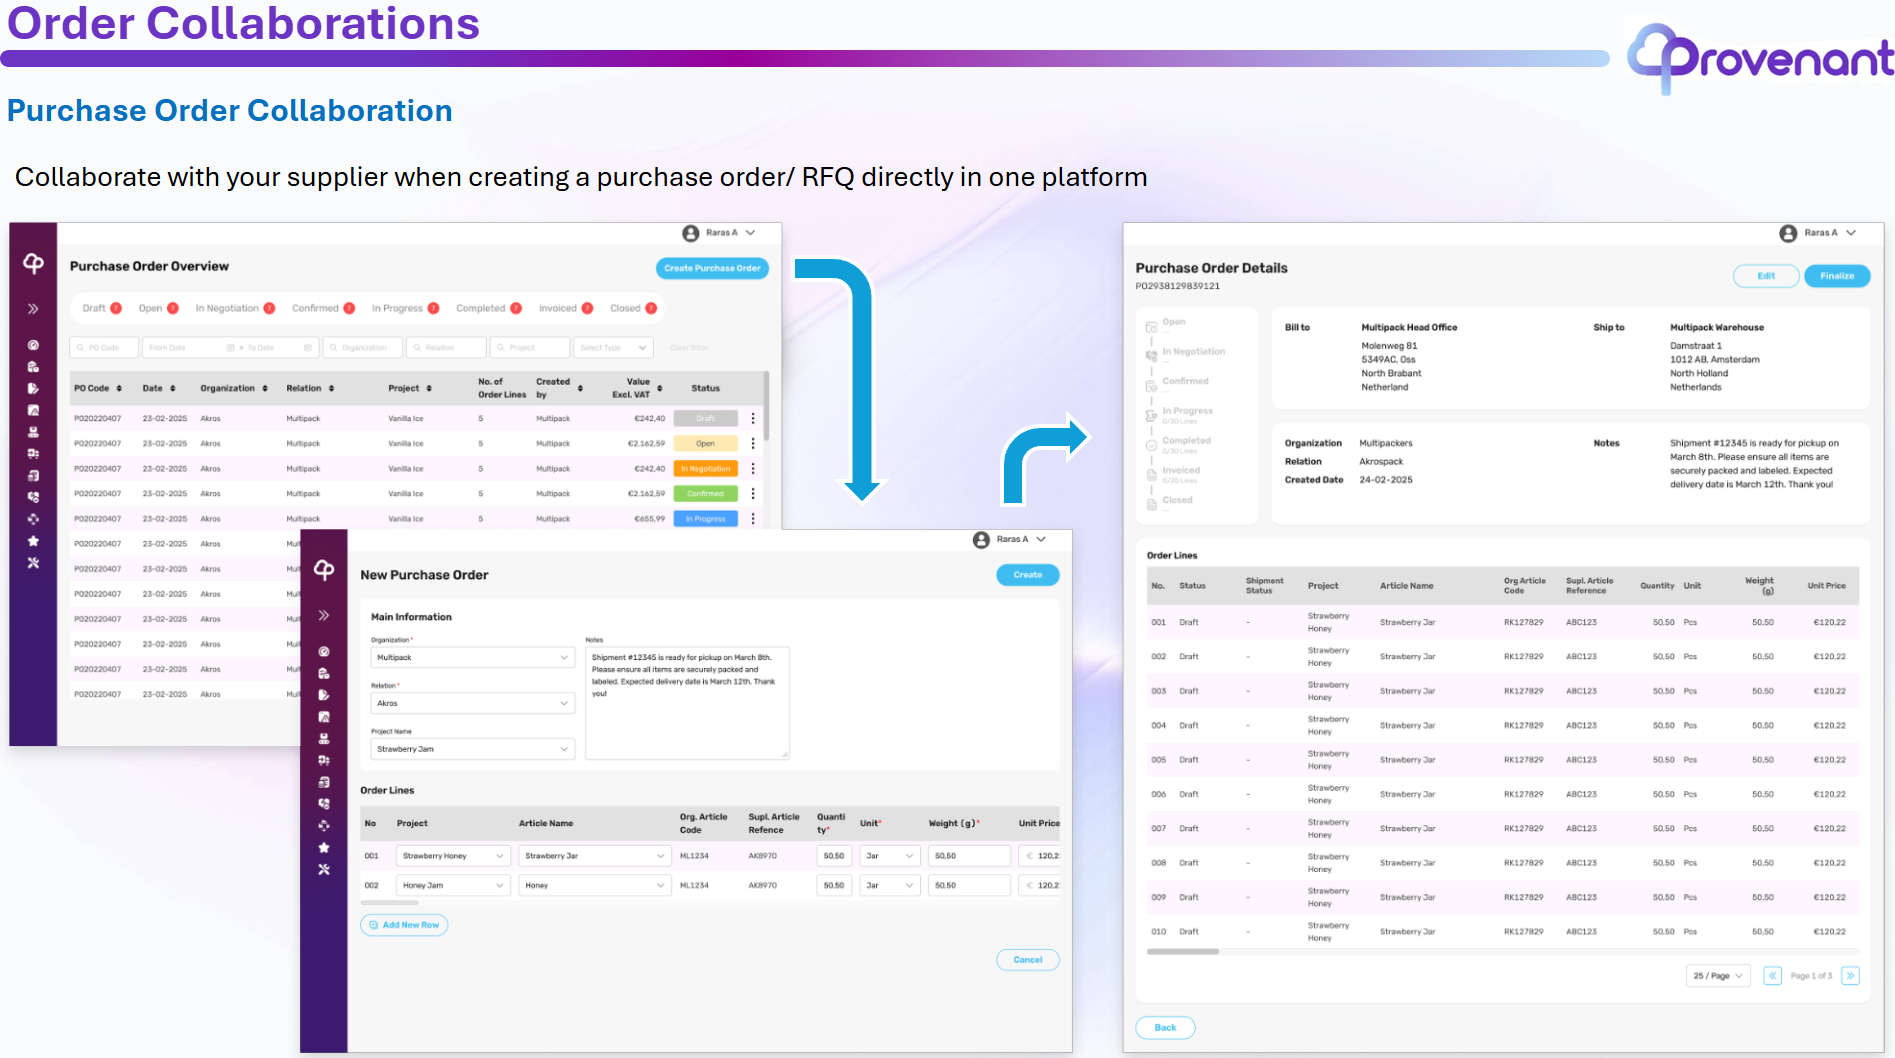Open Project Name dropdown showing Strawberry Jam
The image size is (1895, 1058).
click(473, 749)
